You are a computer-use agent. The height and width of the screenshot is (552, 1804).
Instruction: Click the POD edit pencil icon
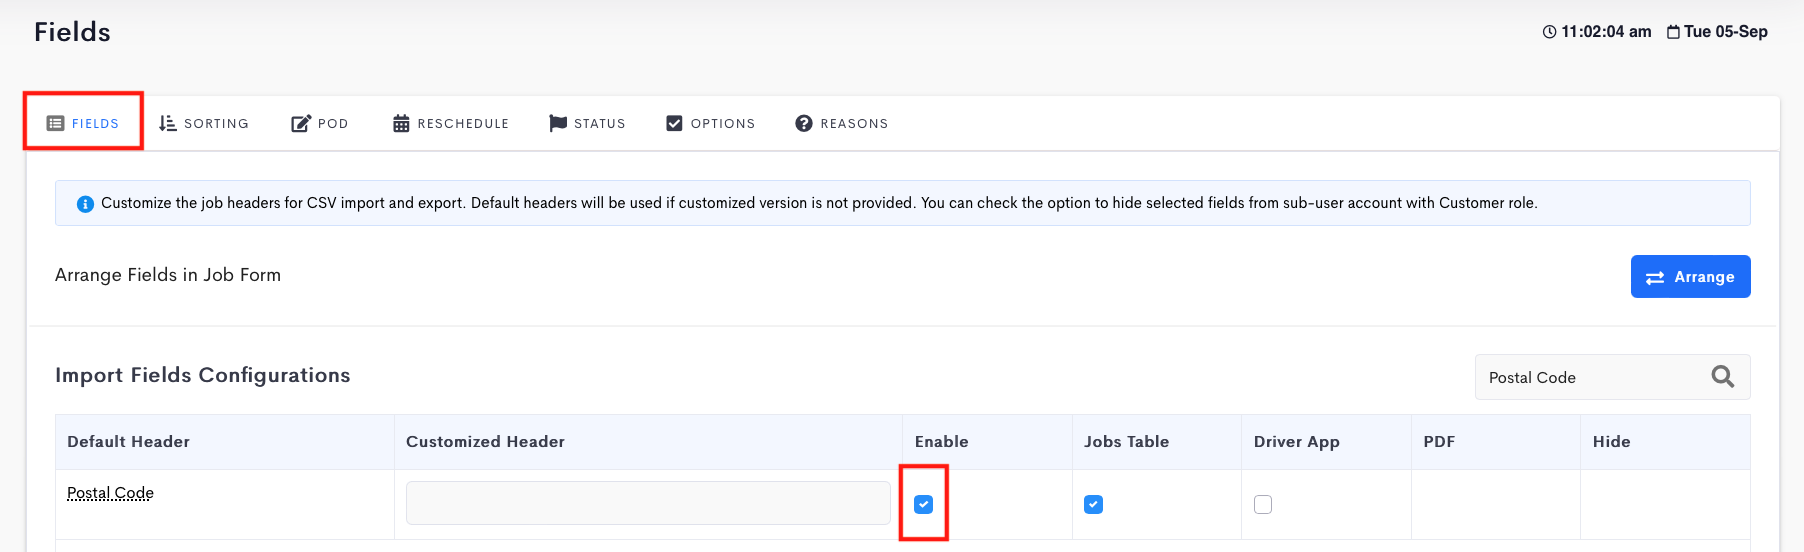pos(301,123)
